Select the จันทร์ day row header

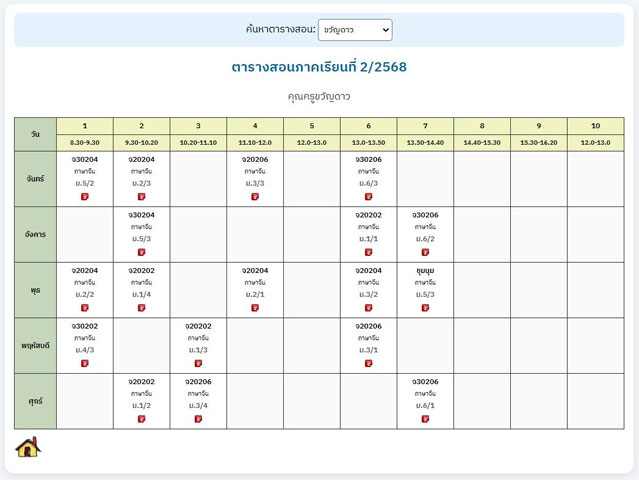(35, 178)
